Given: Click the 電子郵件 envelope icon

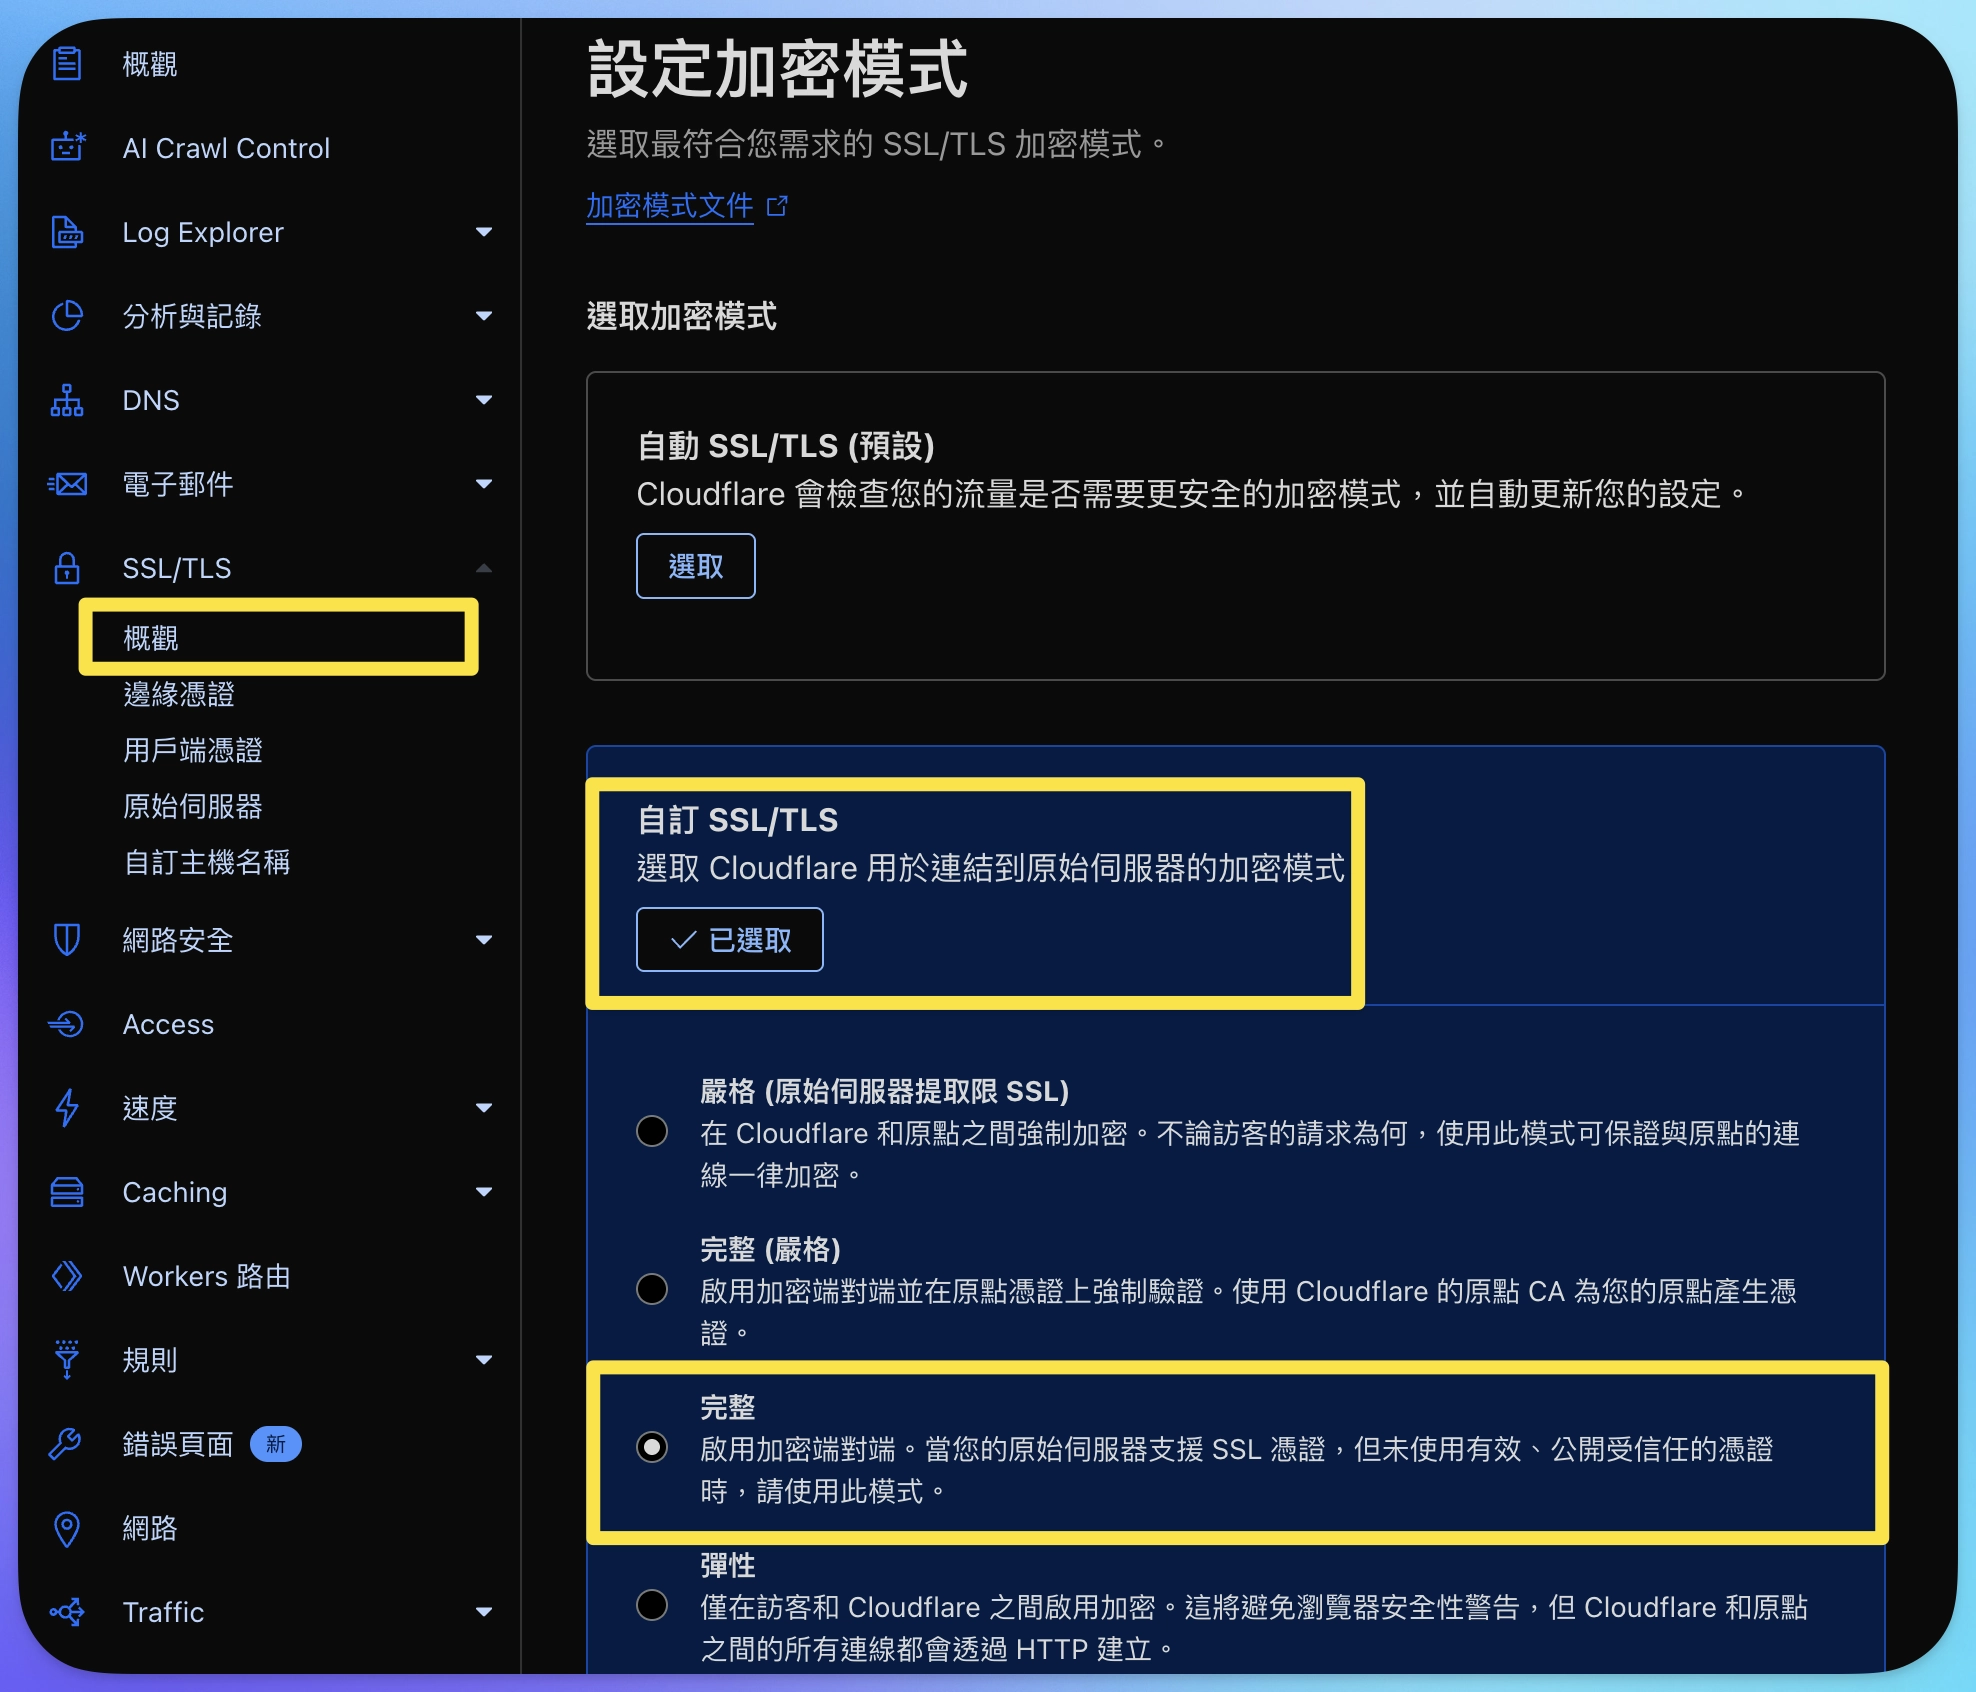Looking at the screenshot, I should click(x=67, y=484).
